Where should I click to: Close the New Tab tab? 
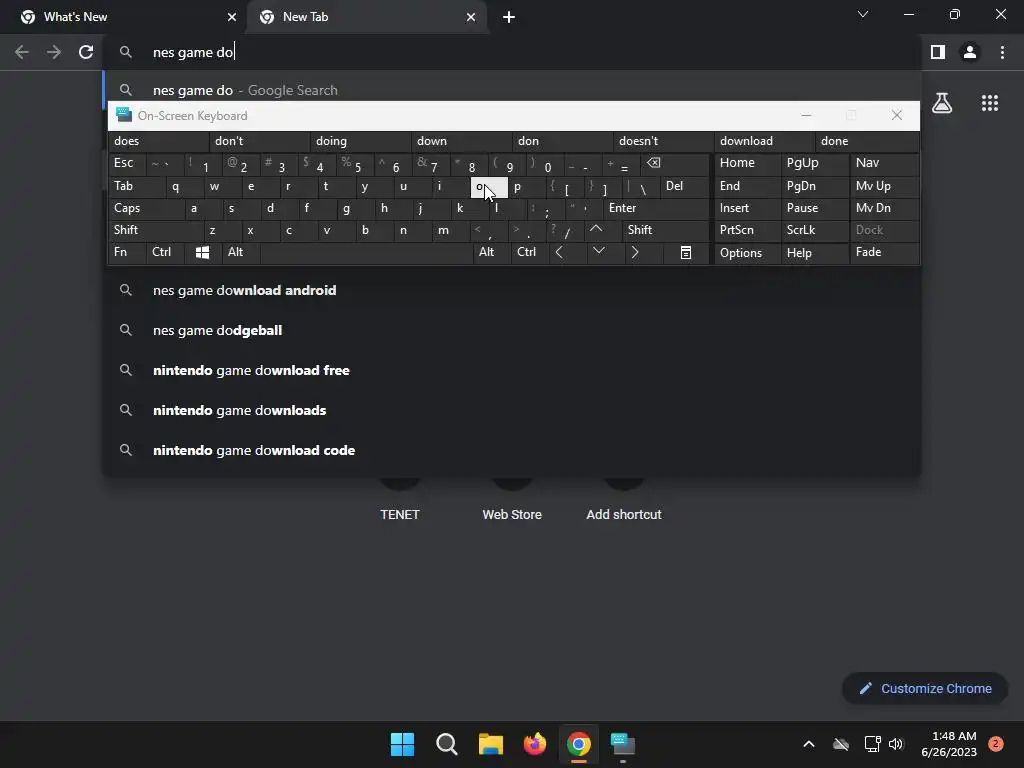471,17
